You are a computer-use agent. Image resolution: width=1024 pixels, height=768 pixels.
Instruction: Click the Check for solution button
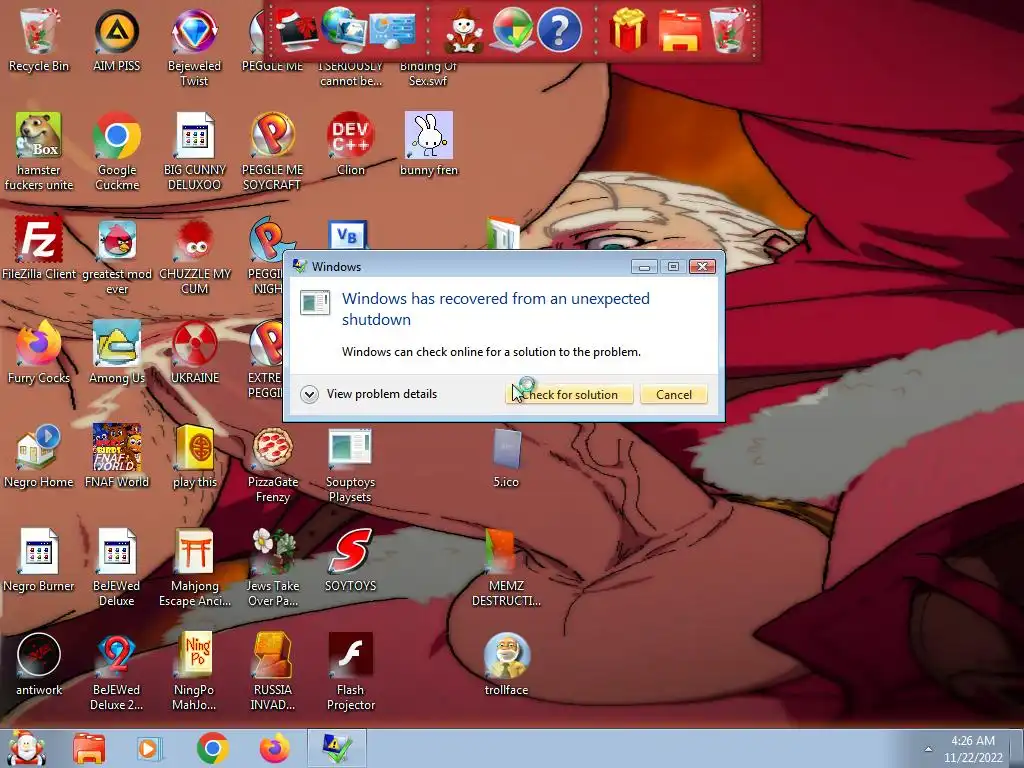click(569, 394)
